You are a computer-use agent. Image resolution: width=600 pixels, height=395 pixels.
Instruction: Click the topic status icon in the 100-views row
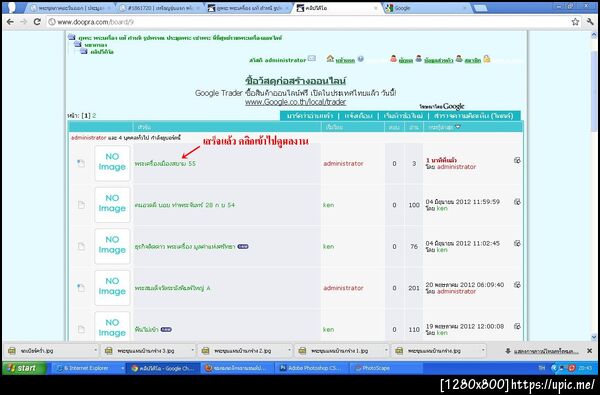coord(81,205)
